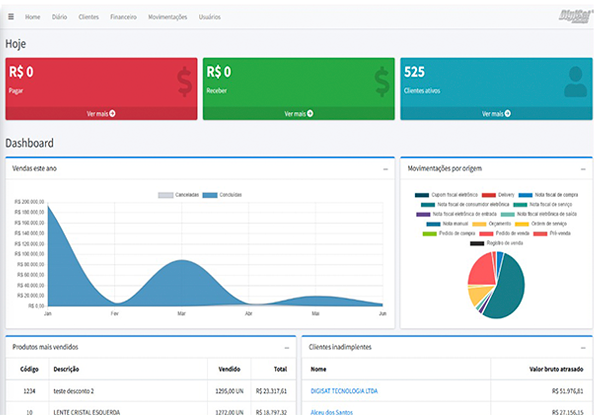Screen dimensions: 600x420
Task: Open Alceu dos Santos client link
Action: [332, 411]
